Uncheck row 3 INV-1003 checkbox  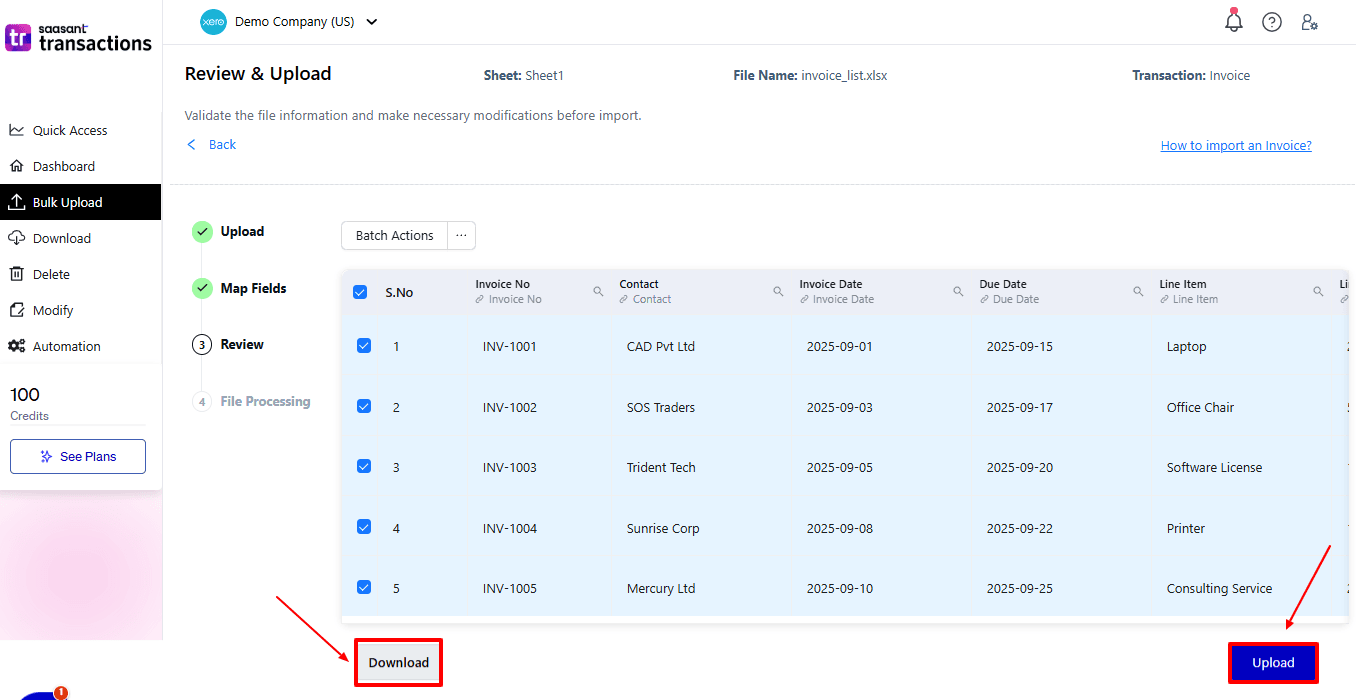coord(364,467)
